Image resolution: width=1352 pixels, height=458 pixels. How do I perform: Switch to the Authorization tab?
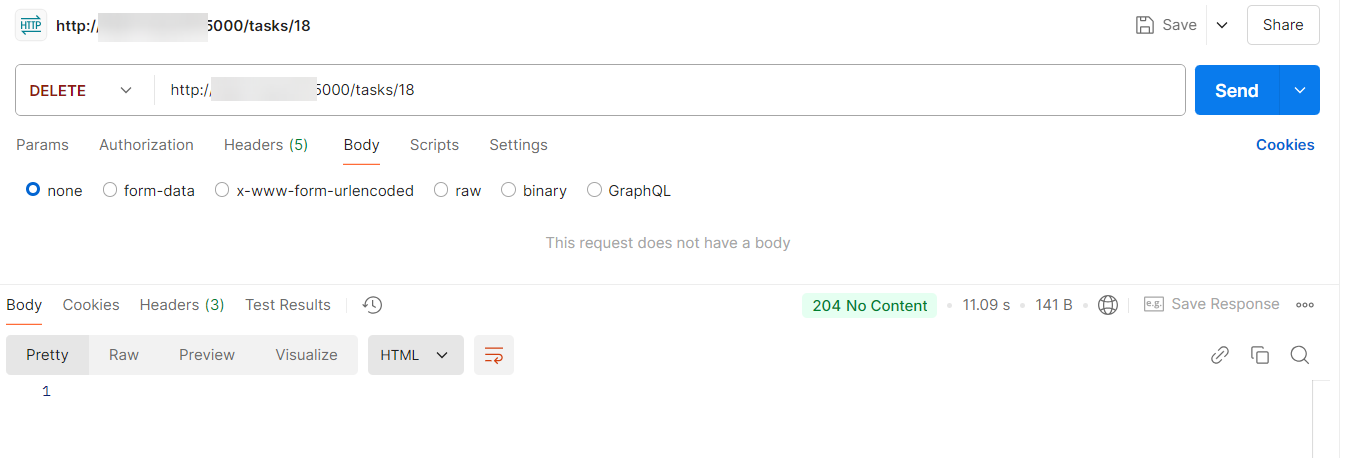146,145
